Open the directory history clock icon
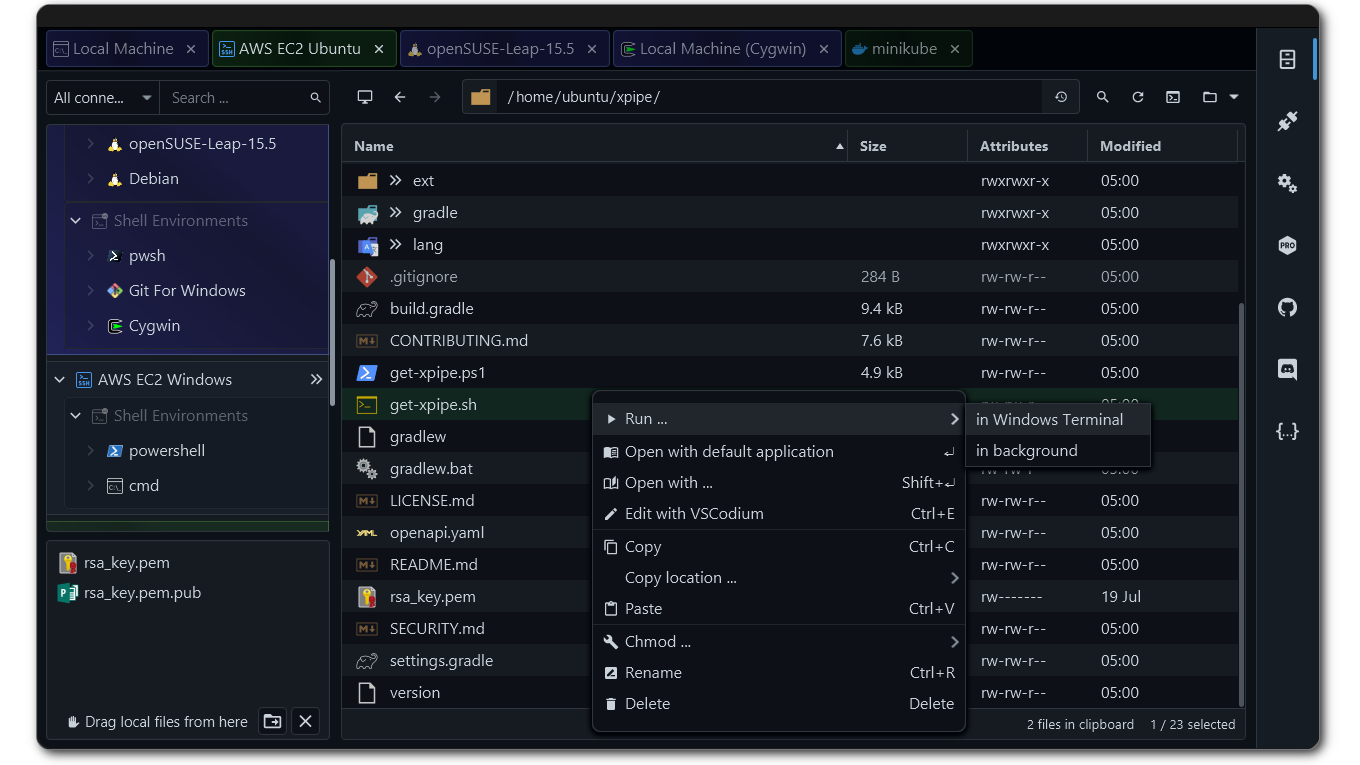Image resolution: width=1360 pixels, height=765 pixels. point(1061,97)
